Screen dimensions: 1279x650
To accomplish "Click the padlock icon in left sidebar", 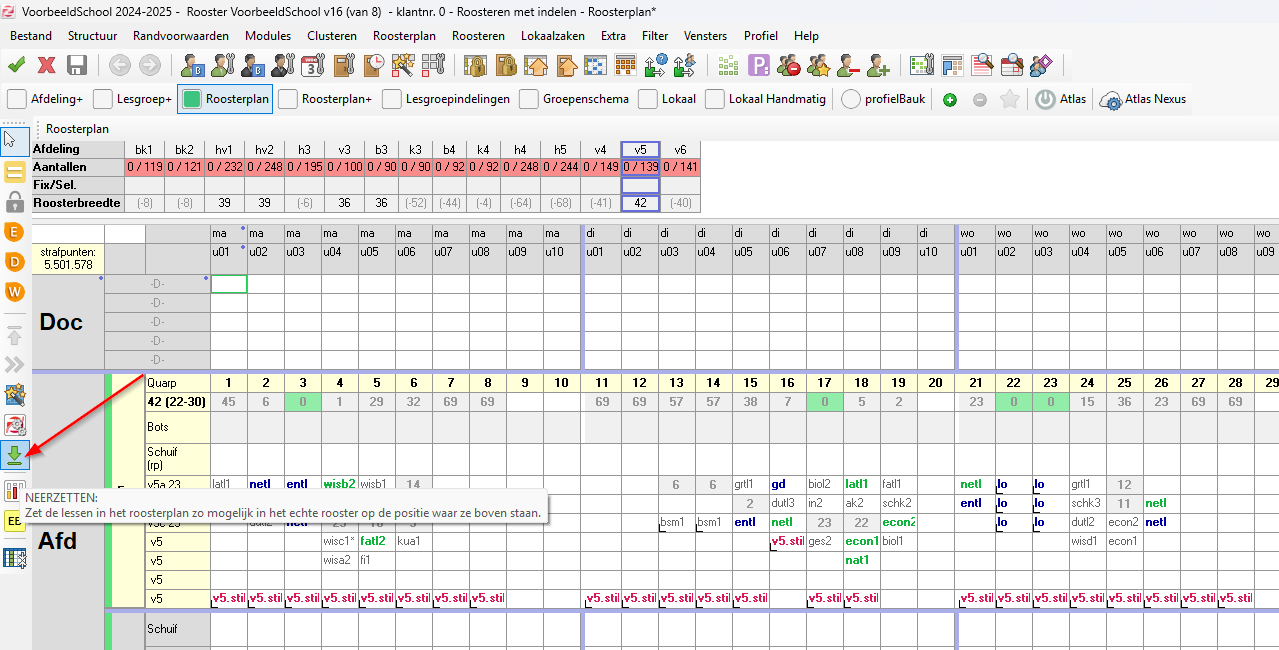I will pyautogui.click(x=15, y=201).
